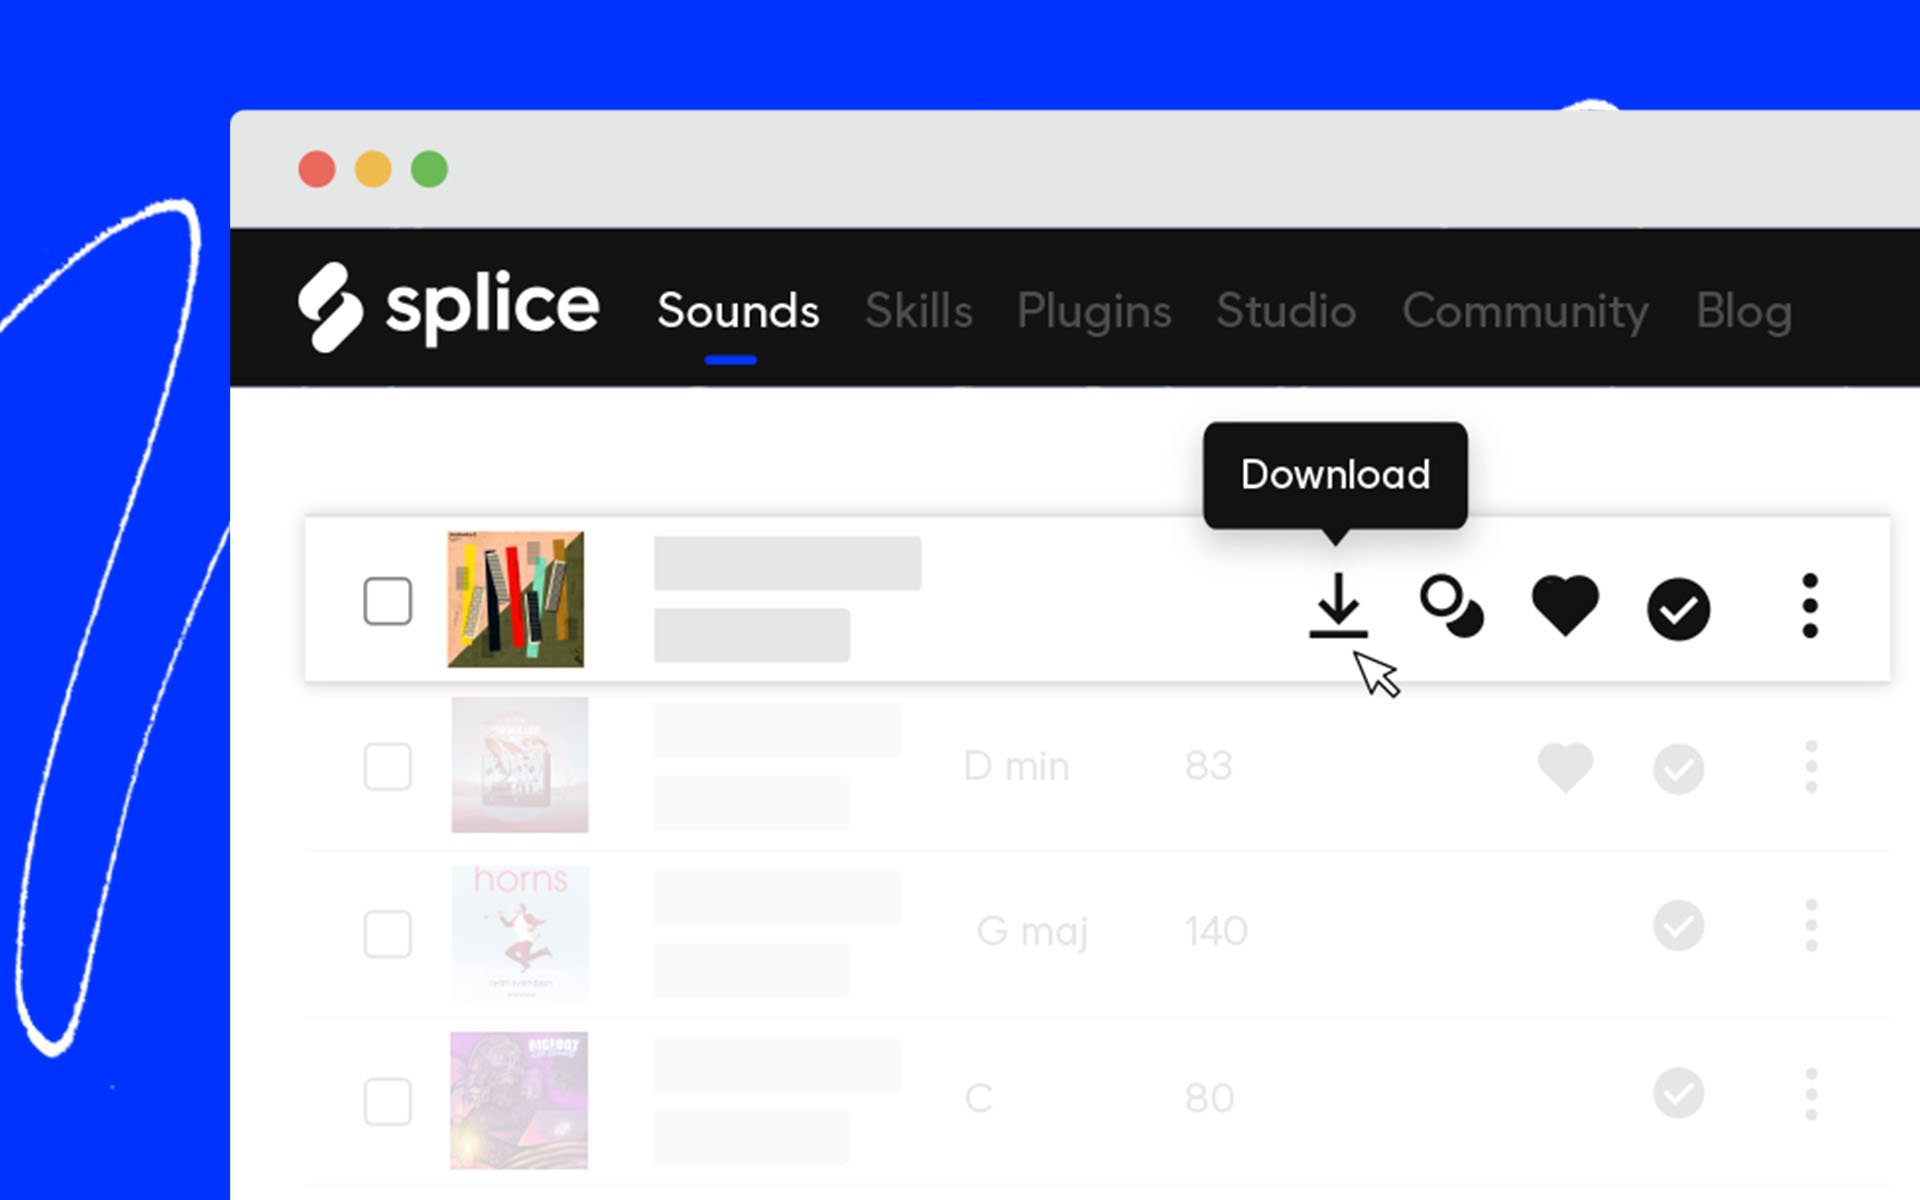Toggle the checkbox on D min row

387,767
